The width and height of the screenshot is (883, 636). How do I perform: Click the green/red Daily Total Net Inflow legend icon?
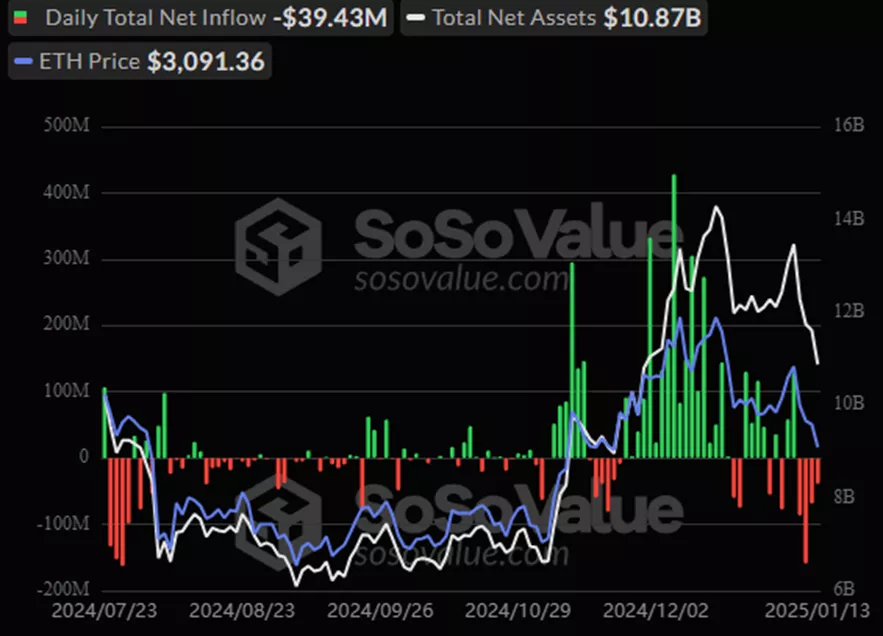click(x=22, y=19)
